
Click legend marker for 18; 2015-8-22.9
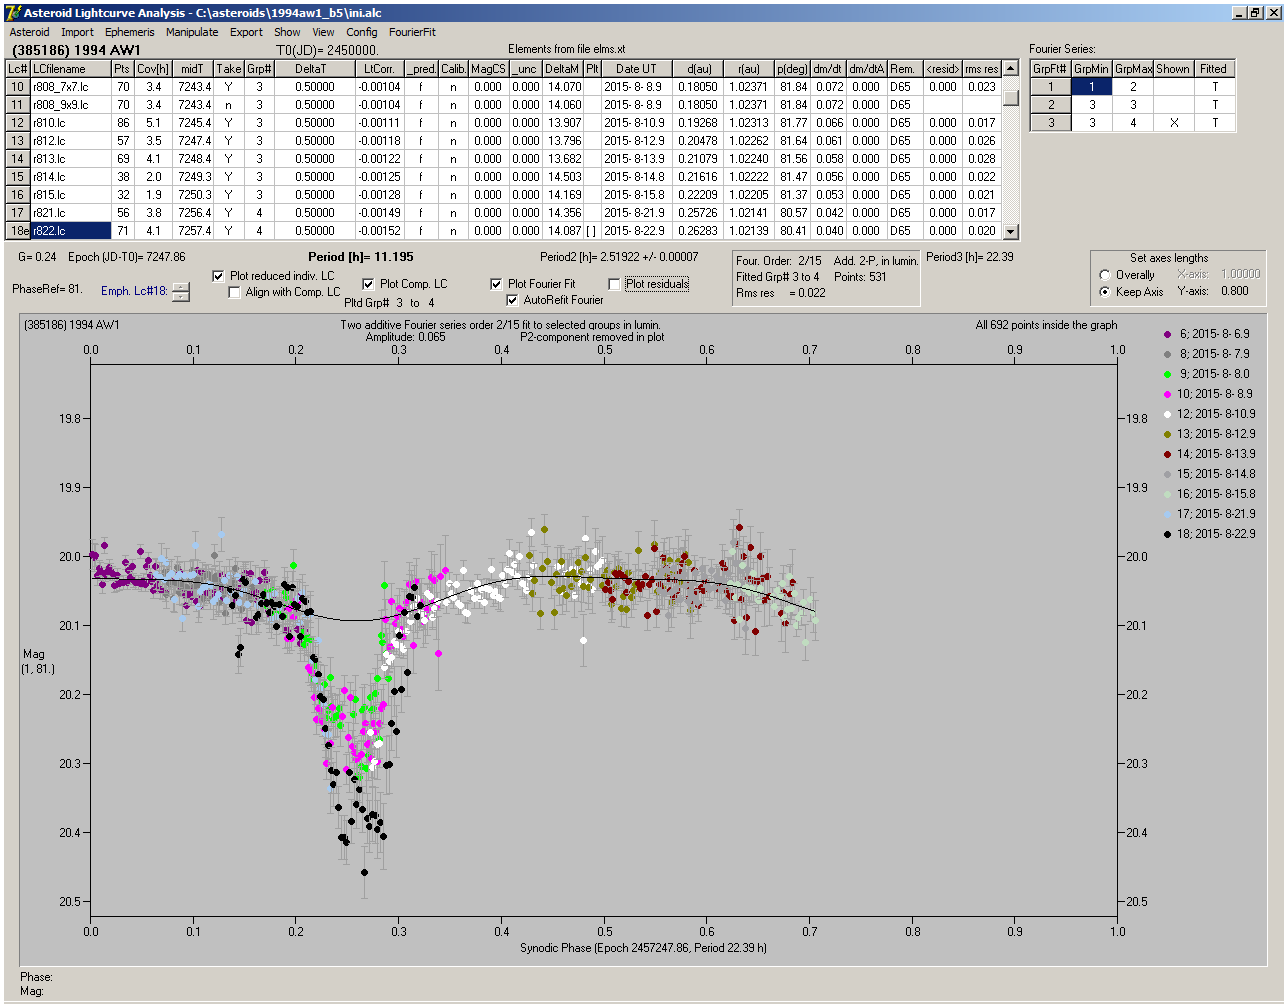pyautogui.click(x=1168, y=534)
